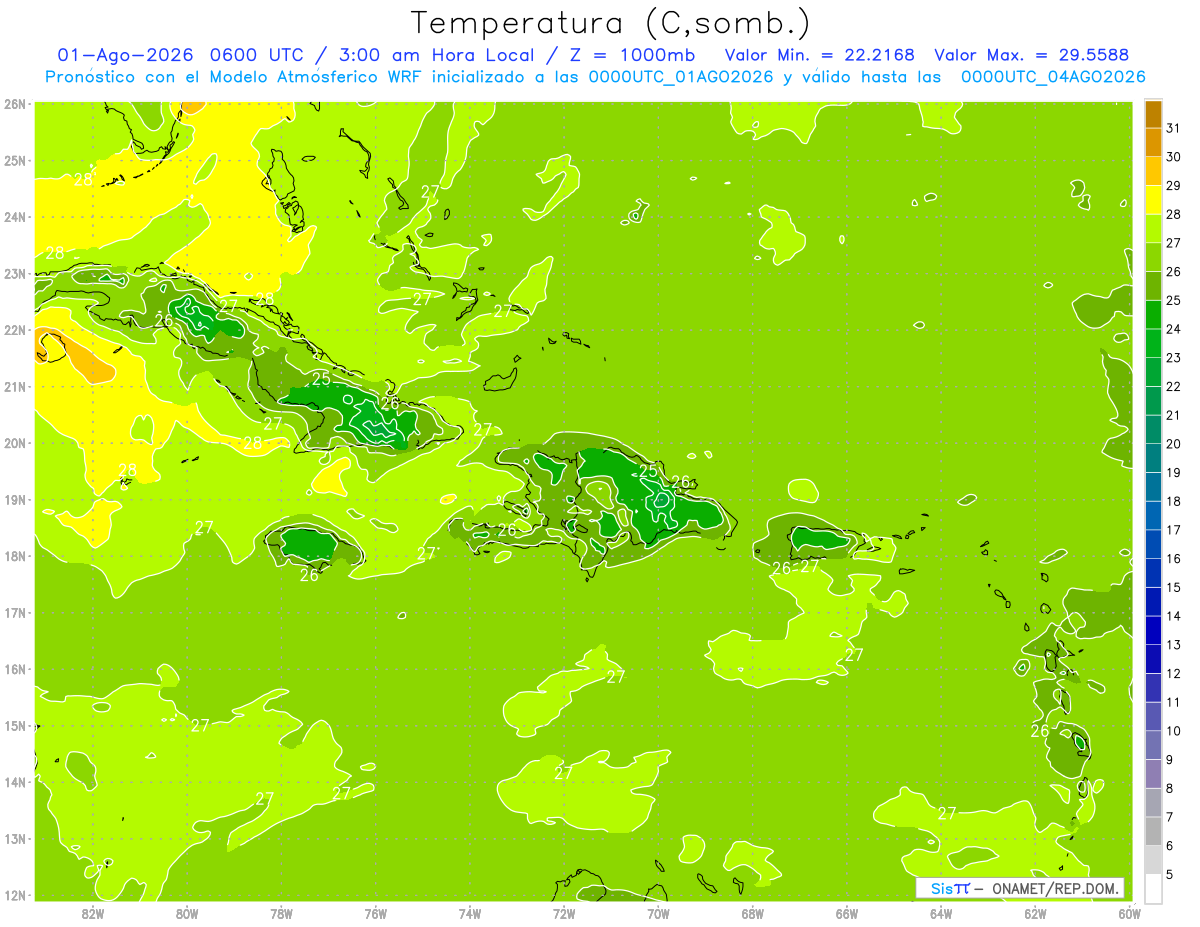The width and height of the screenshot is (1200, 927).
Task: Click "Valor Max. = 29.5588" in header
Action: (1032, 55)
